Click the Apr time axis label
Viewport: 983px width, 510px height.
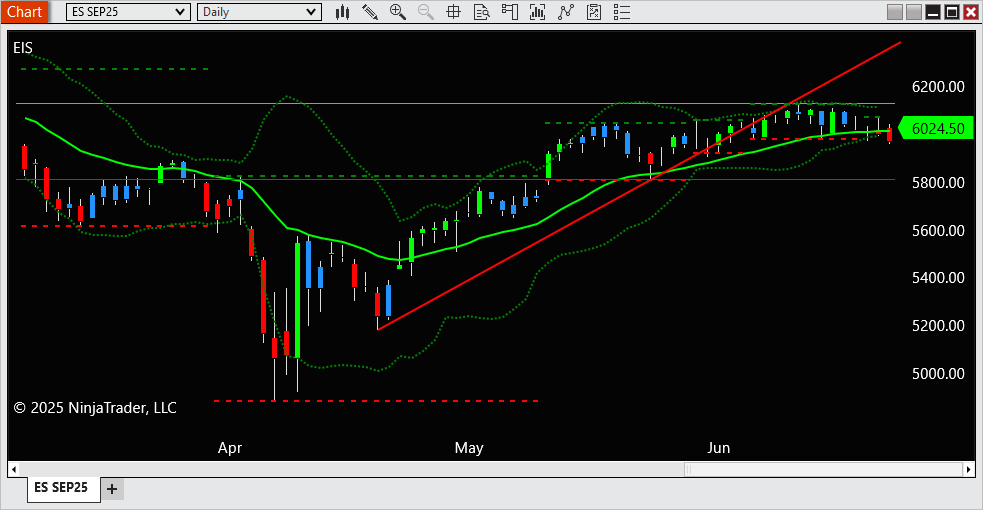[229, 448]
